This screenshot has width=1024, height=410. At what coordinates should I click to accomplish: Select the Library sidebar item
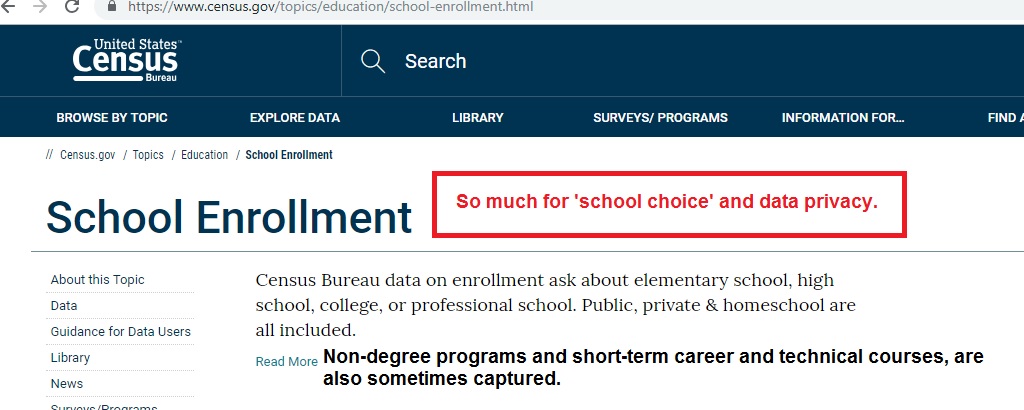click(x=70, y=358)
